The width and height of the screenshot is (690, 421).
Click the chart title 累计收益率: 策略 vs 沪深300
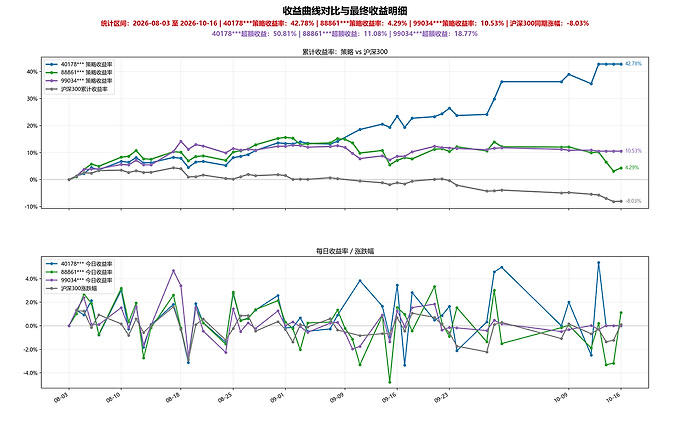tap(345, 52)
